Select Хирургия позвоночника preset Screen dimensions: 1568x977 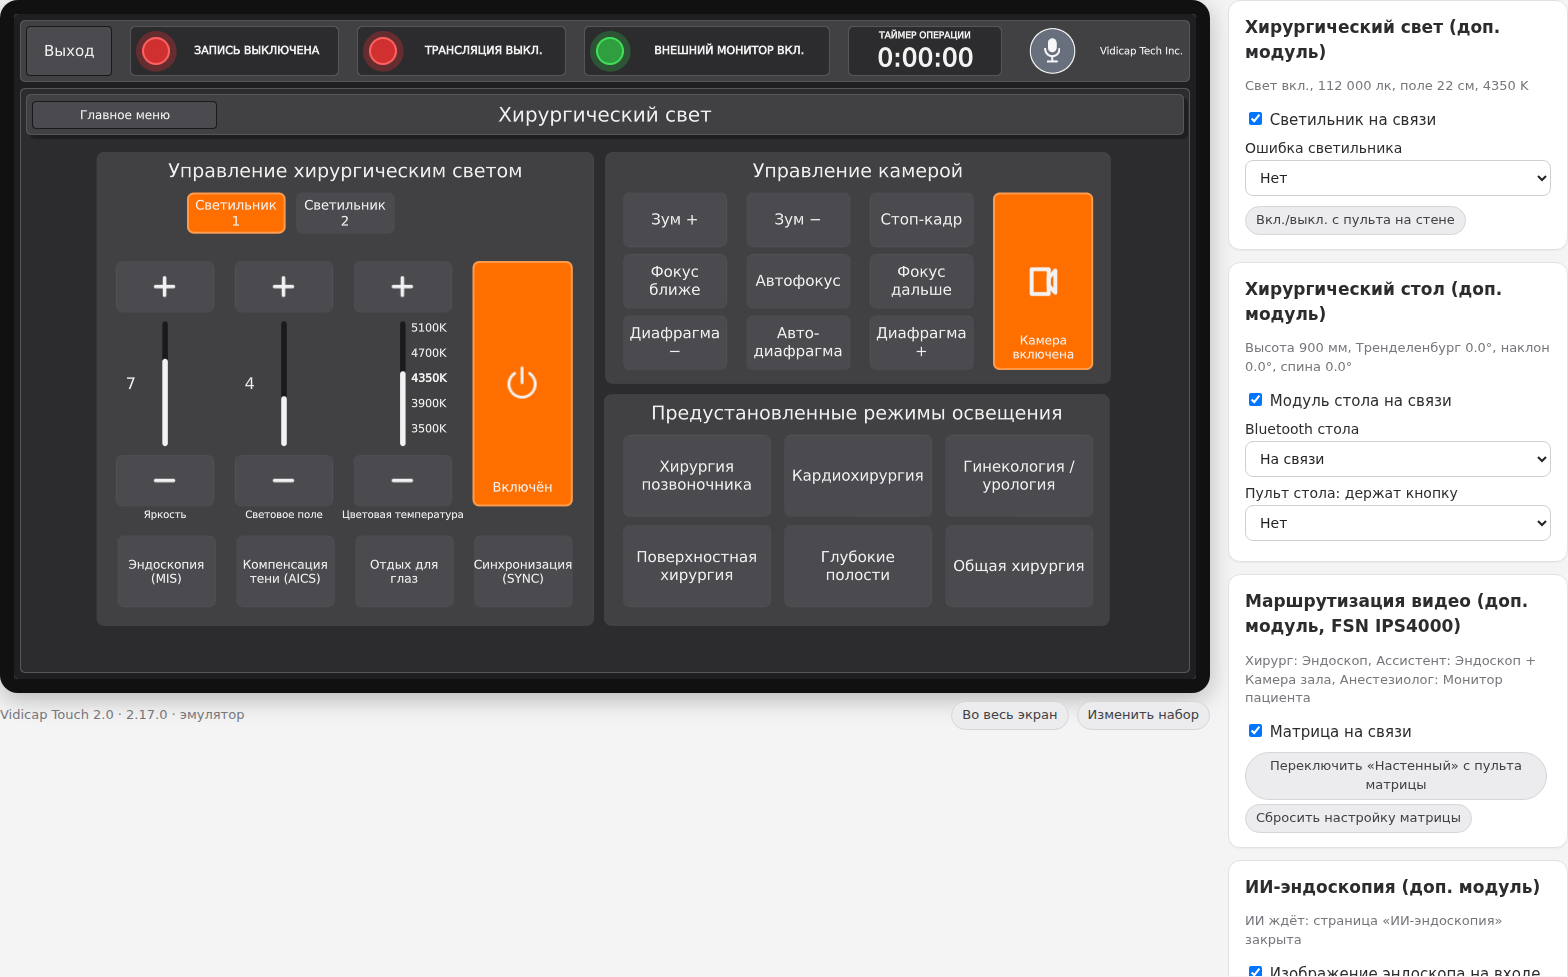[x=697, y=476]
